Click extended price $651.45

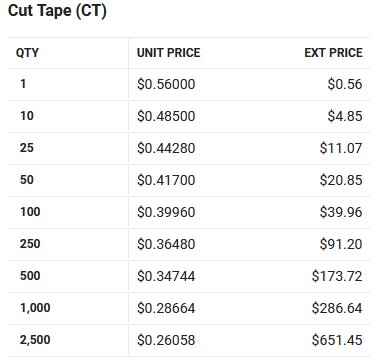point(337,340)
